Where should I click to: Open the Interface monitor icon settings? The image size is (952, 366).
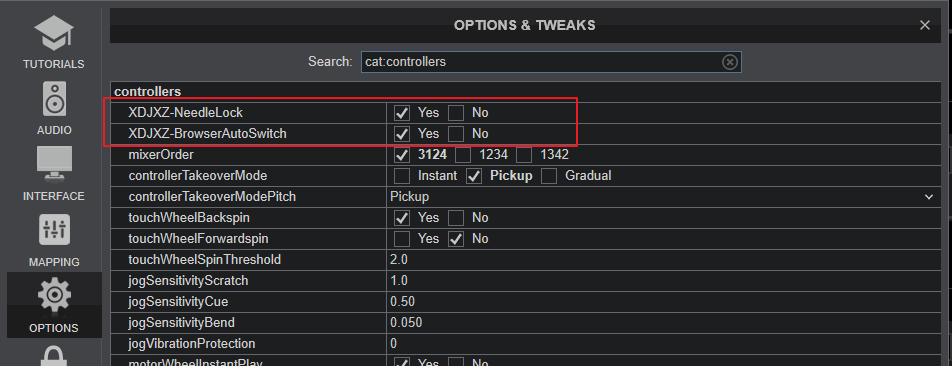point(54,164)
